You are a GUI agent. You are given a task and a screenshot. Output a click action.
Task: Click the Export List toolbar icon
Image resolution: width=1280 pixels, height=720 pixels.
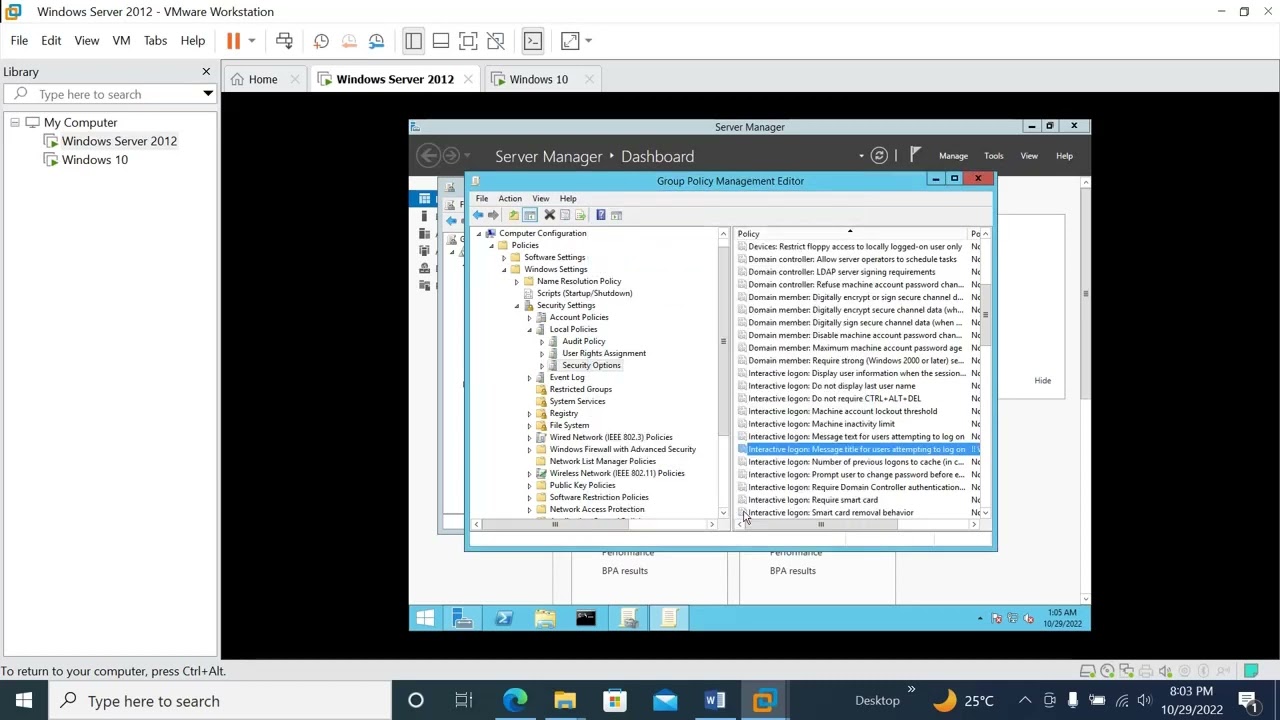click(x=580, y=215)
